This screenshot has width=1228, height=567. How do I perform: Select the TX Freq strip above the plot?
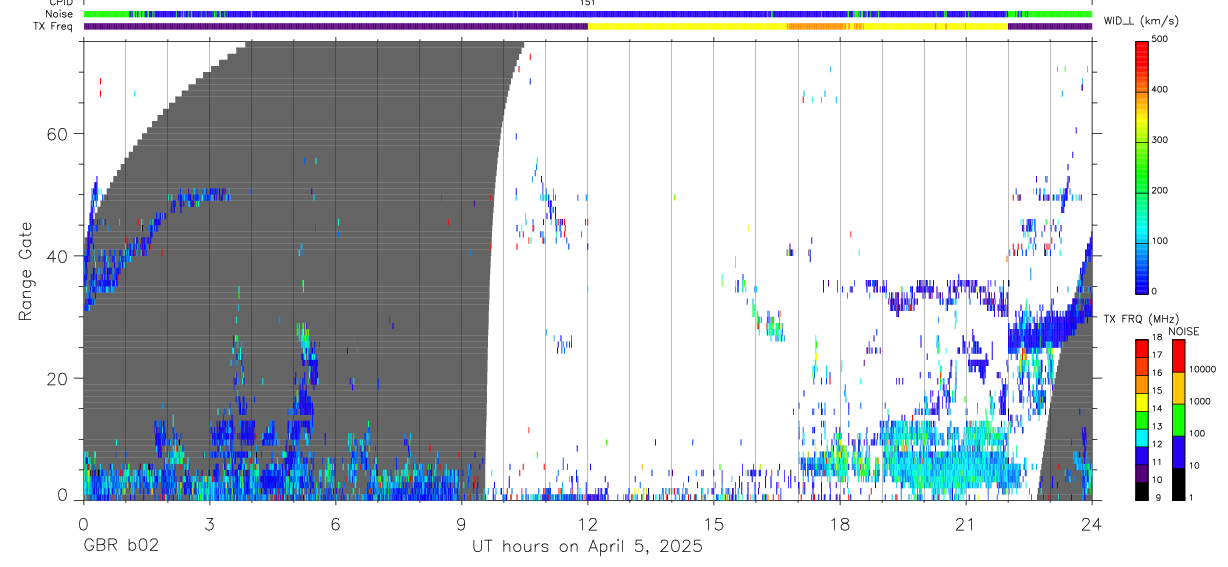pyautogui.click(x=587, y=26)
